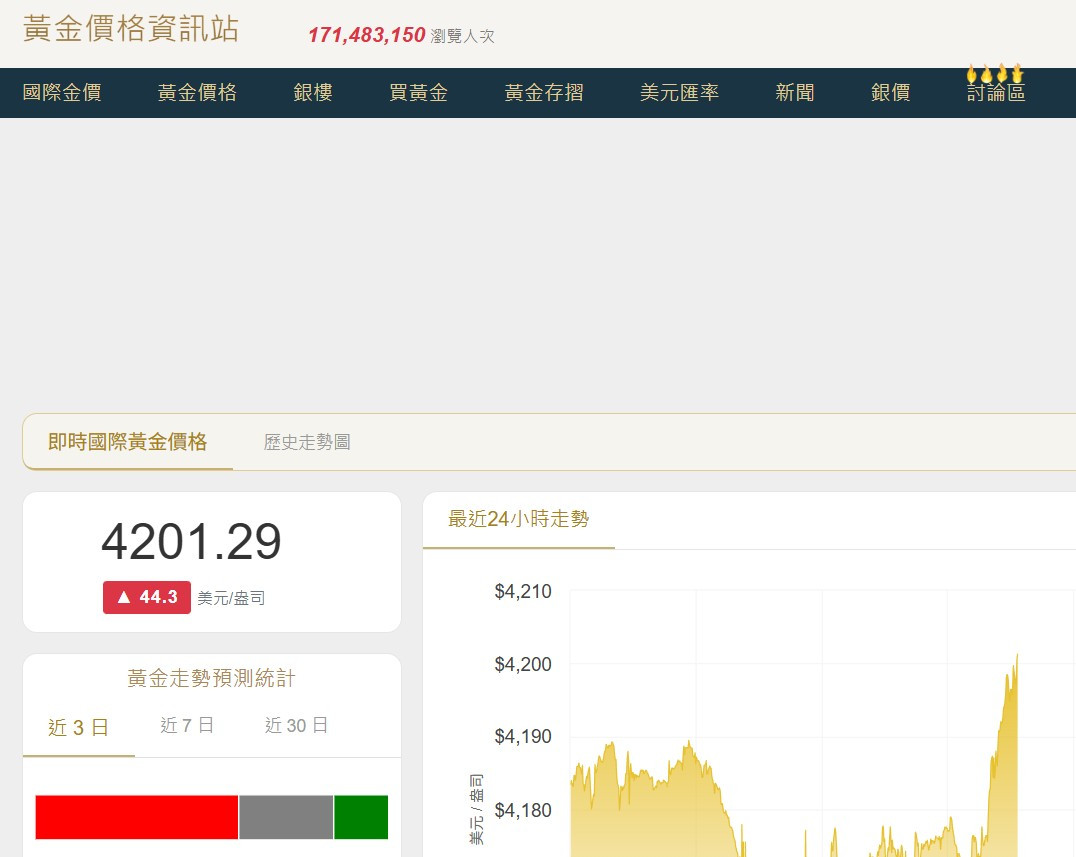The width and height of the screenshot is (1076, 857).
Task: Go to the 銀樓 page
Action: pos(313,93)
